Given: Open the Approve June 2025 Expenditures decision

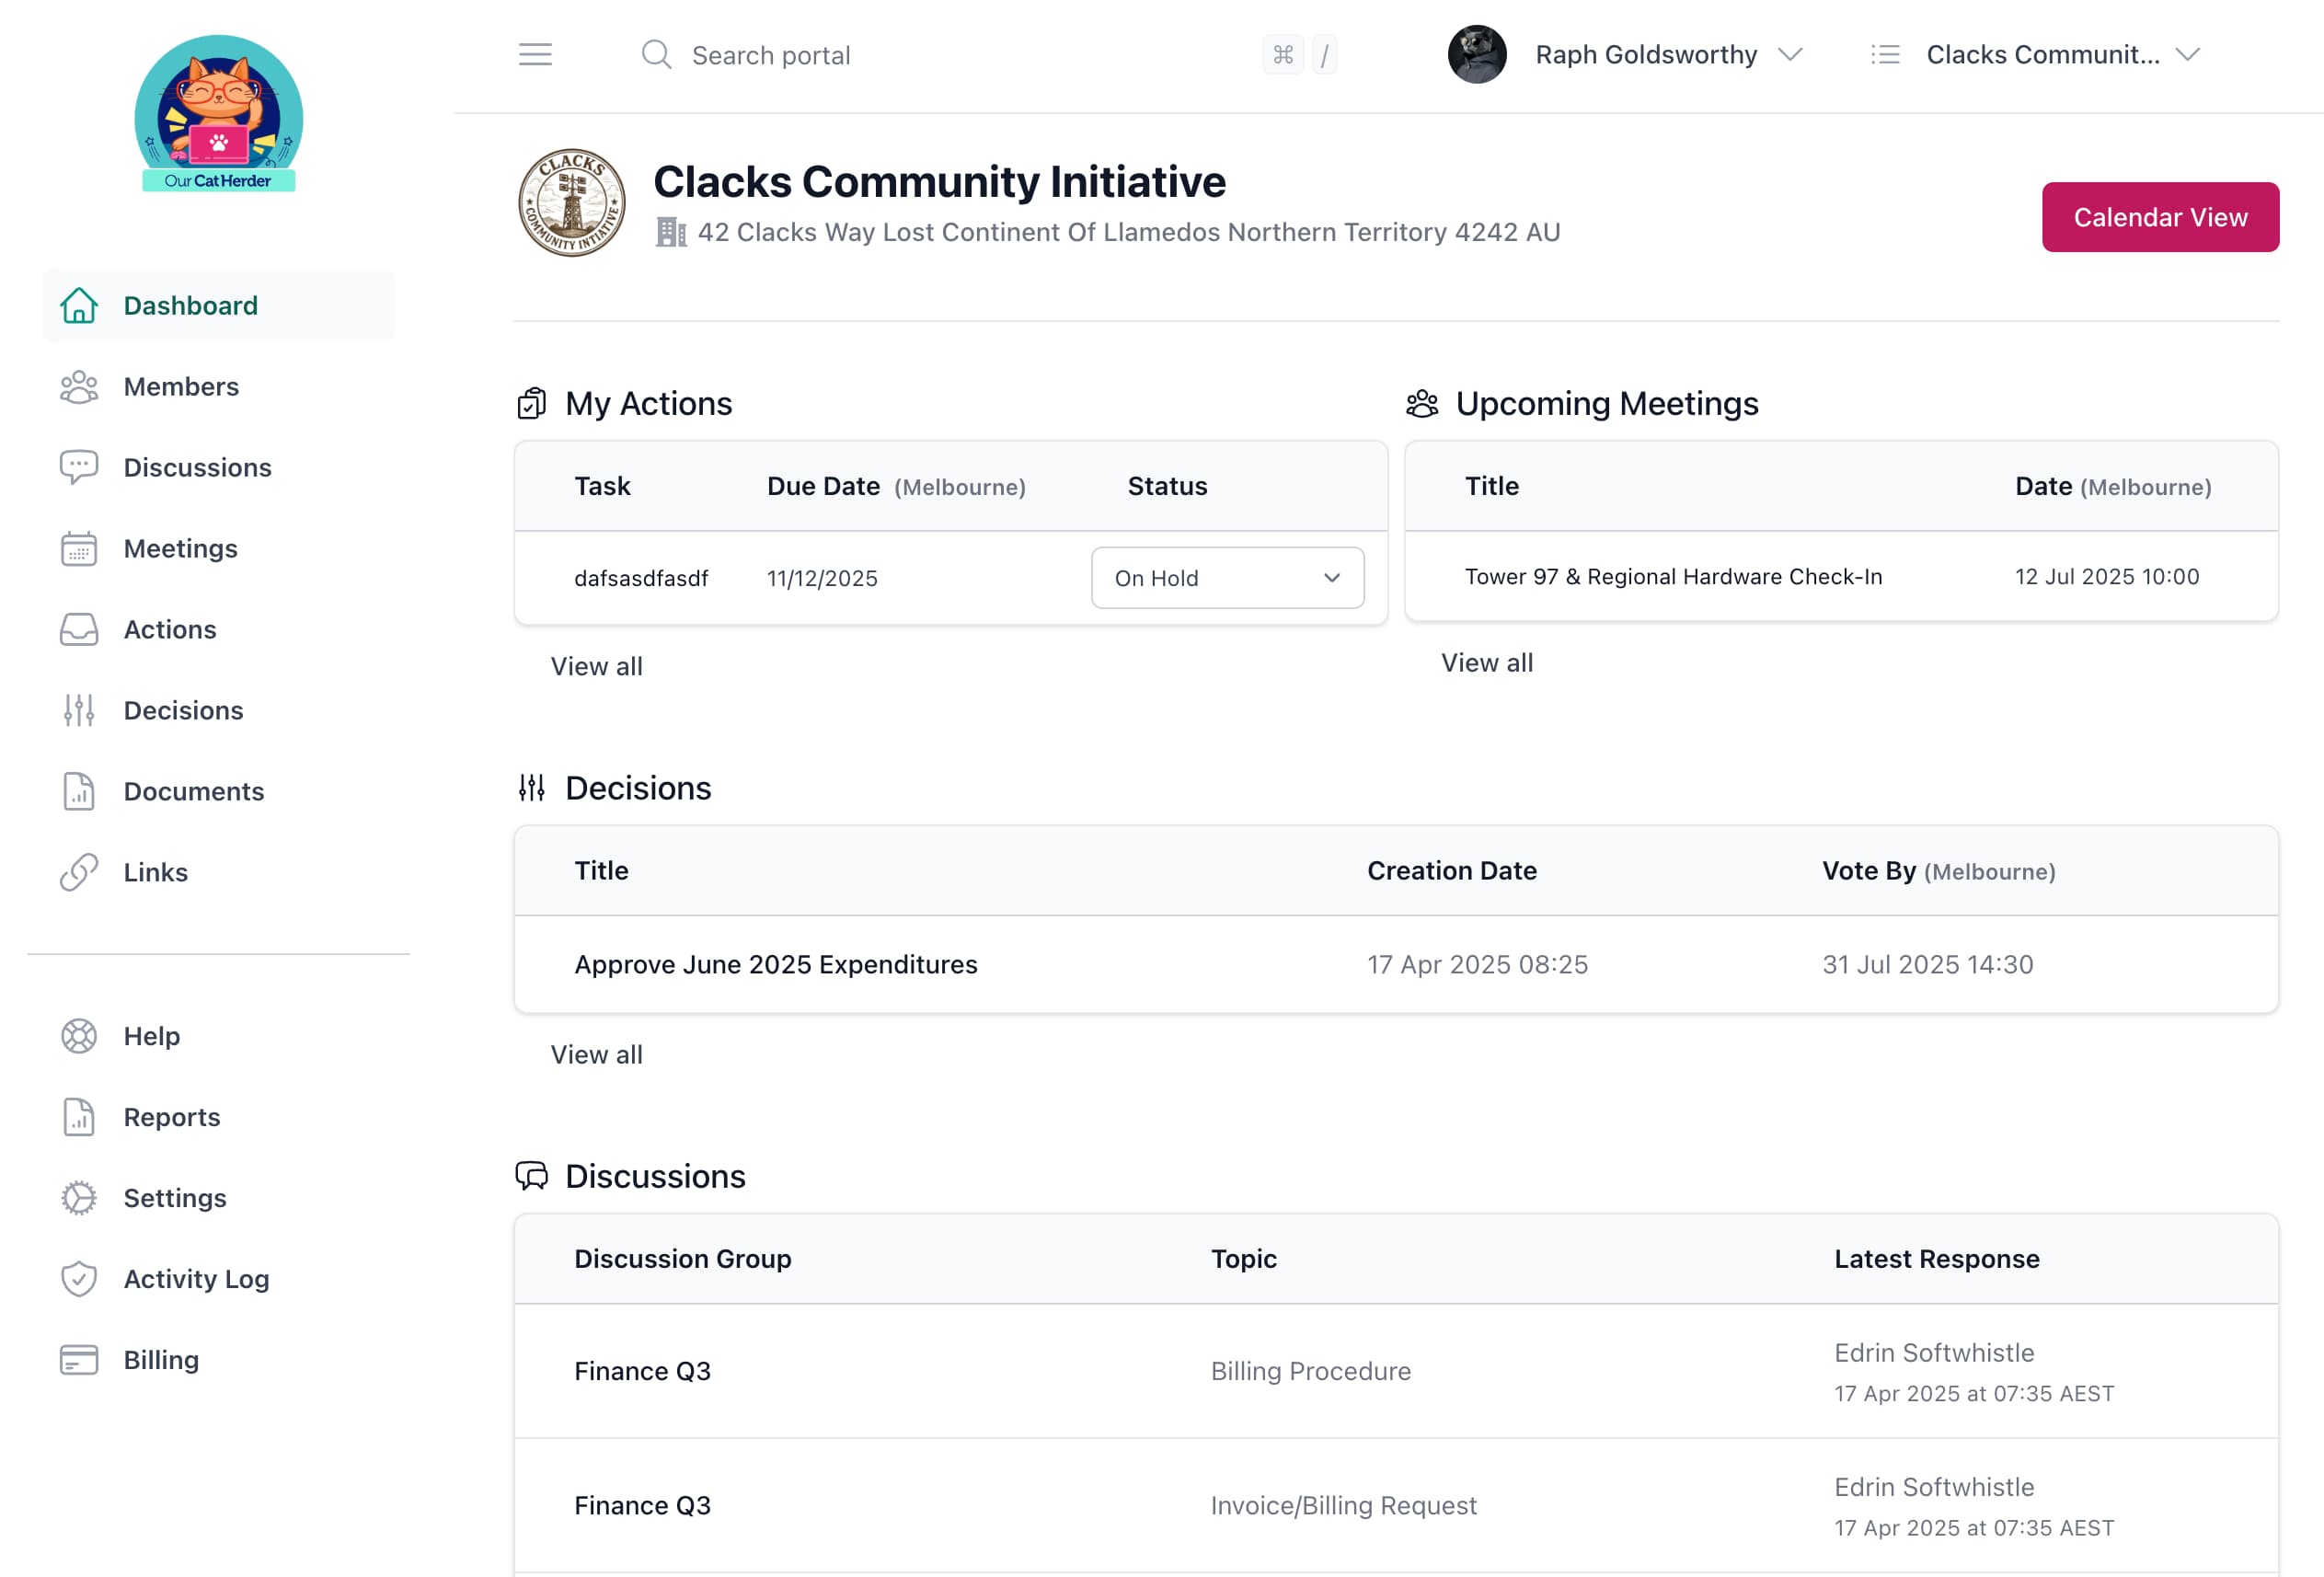Looking at the screenshot, I should pyautogui.click(x=776, y=964).
